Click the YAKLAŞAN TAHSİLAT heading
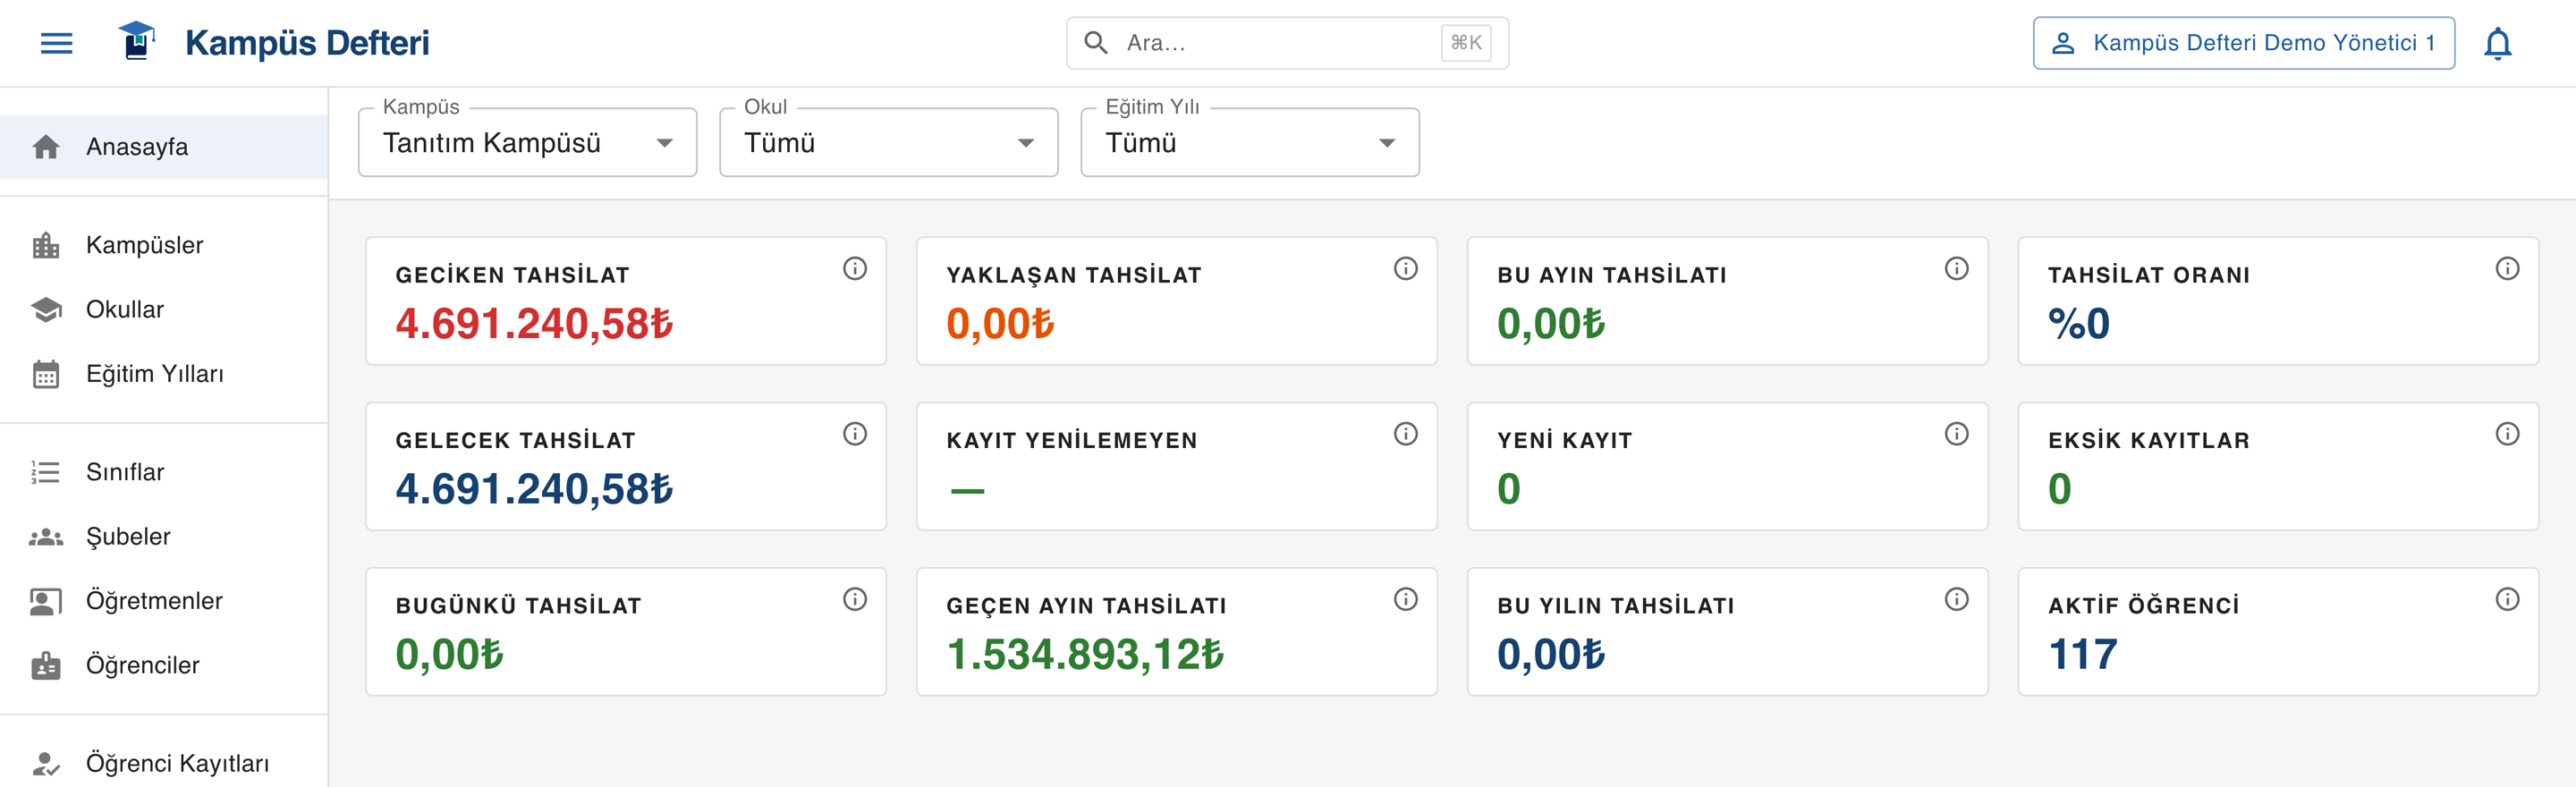2576x787 pixels. click(1074, 275)
